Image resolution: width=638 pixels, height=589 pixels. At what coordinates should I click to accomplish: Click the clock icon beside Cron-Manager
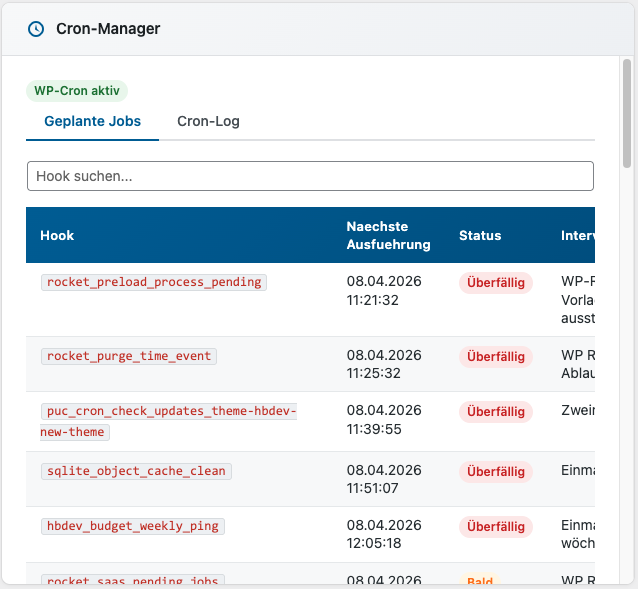(36, 29)
